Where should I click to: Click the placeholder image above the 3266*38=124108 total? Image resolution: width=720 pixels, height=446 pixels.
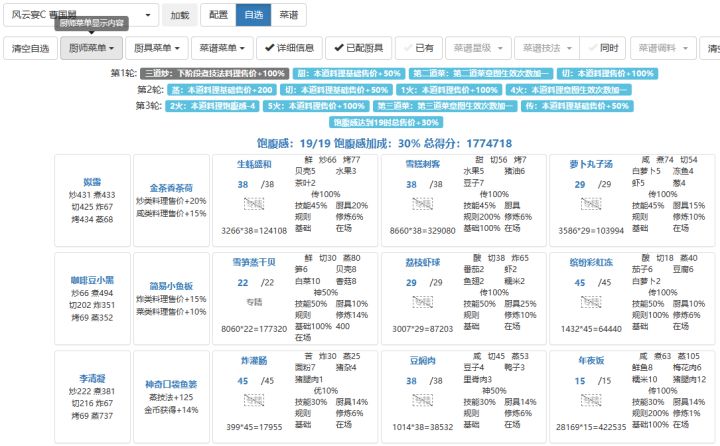pos(253,203)
